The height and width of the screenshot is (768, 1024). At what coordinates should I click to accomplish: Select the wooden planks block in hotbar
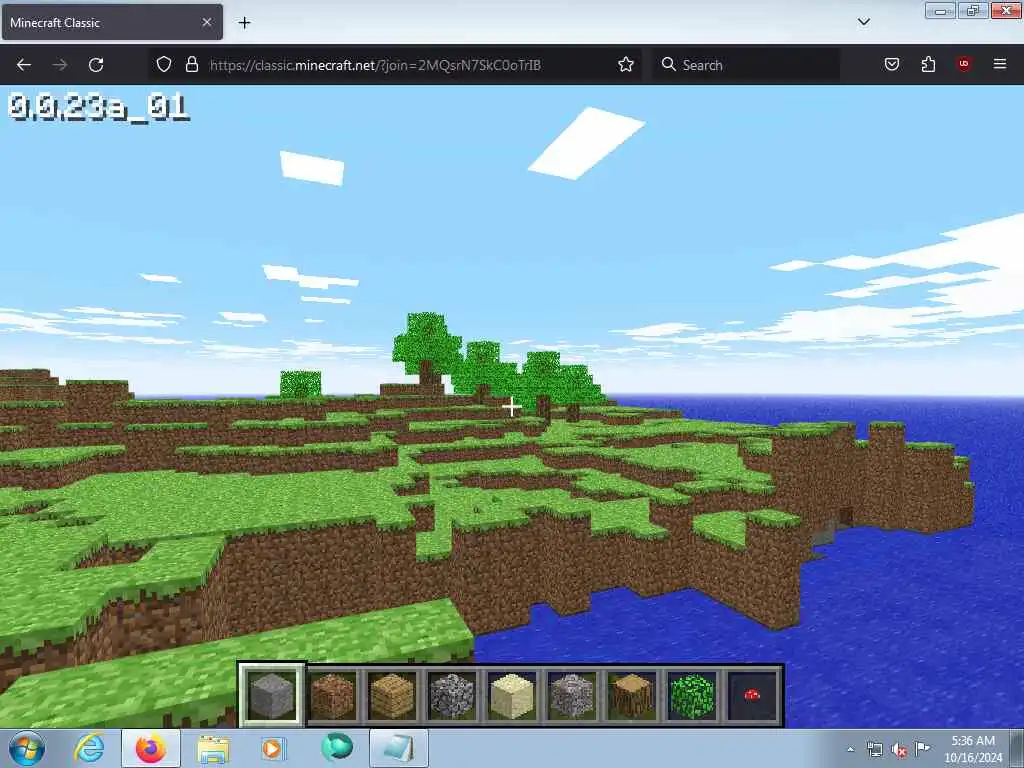[392, 696]
